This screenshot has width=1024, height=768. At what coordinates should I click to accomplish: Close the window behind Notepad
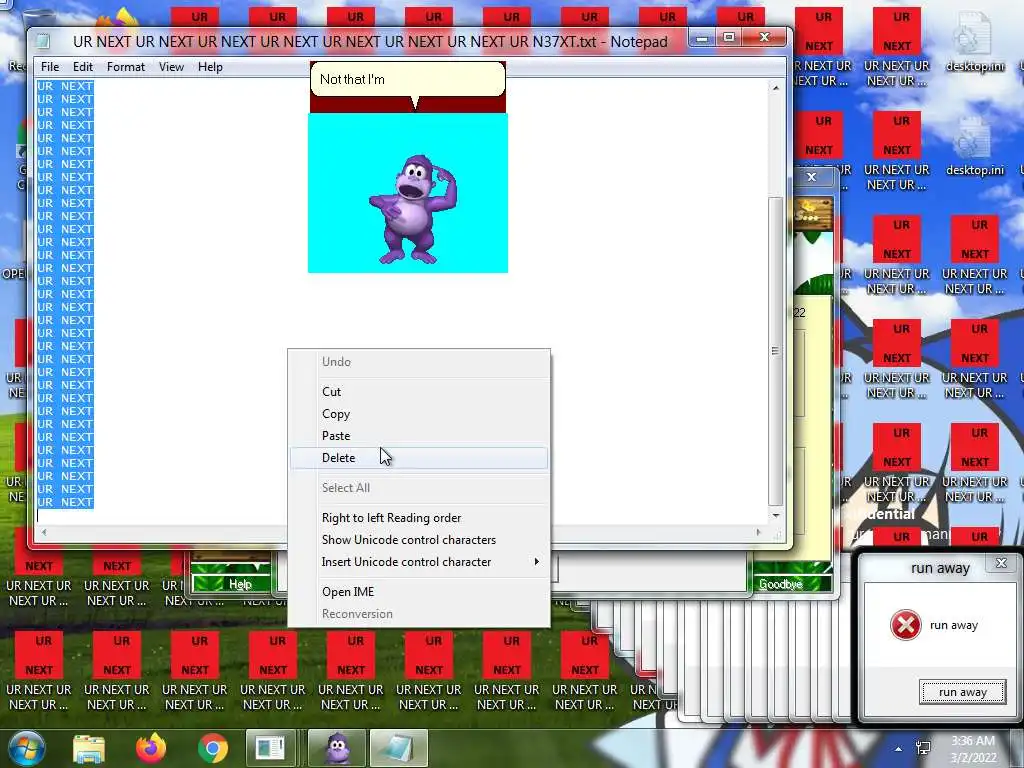click(x=812, y=177)
